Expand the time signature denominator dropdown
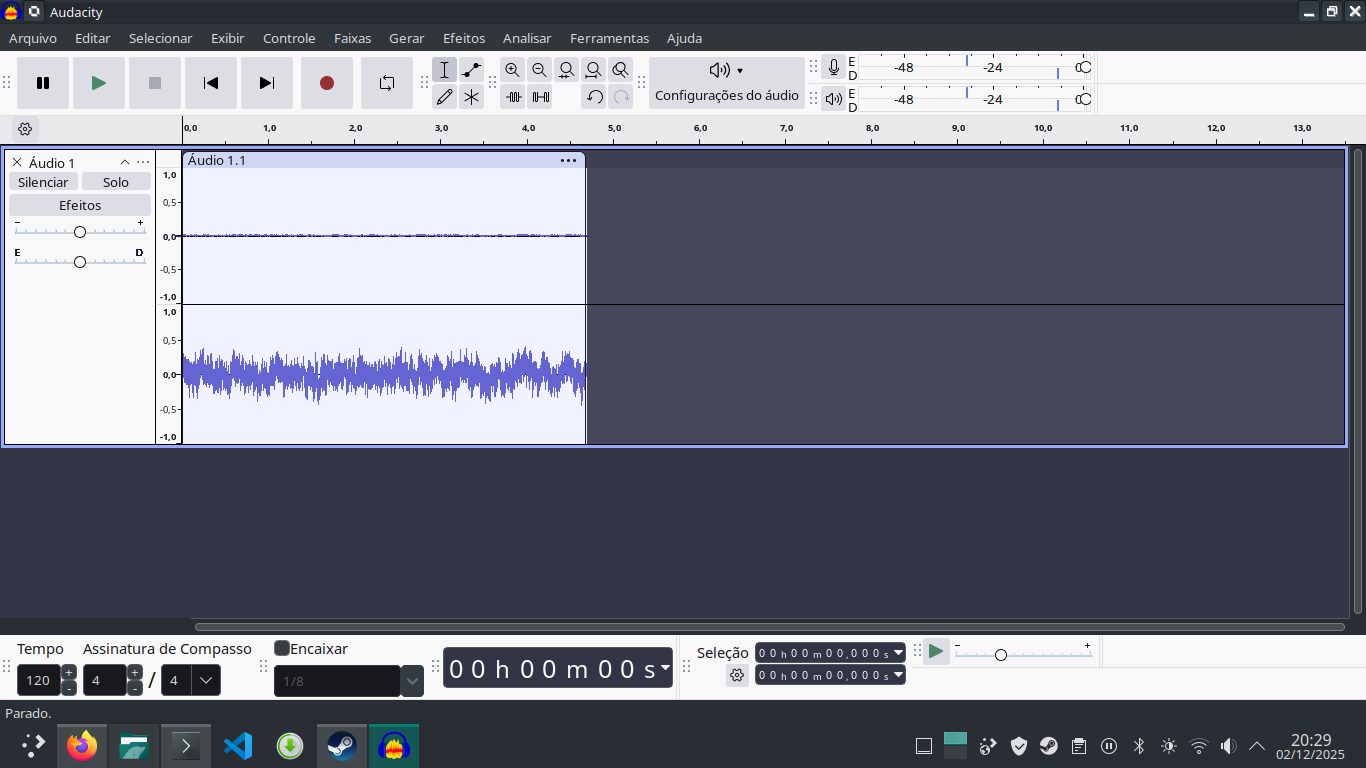The width and height of the screenshot is (1366, 768). click(205, 681)
